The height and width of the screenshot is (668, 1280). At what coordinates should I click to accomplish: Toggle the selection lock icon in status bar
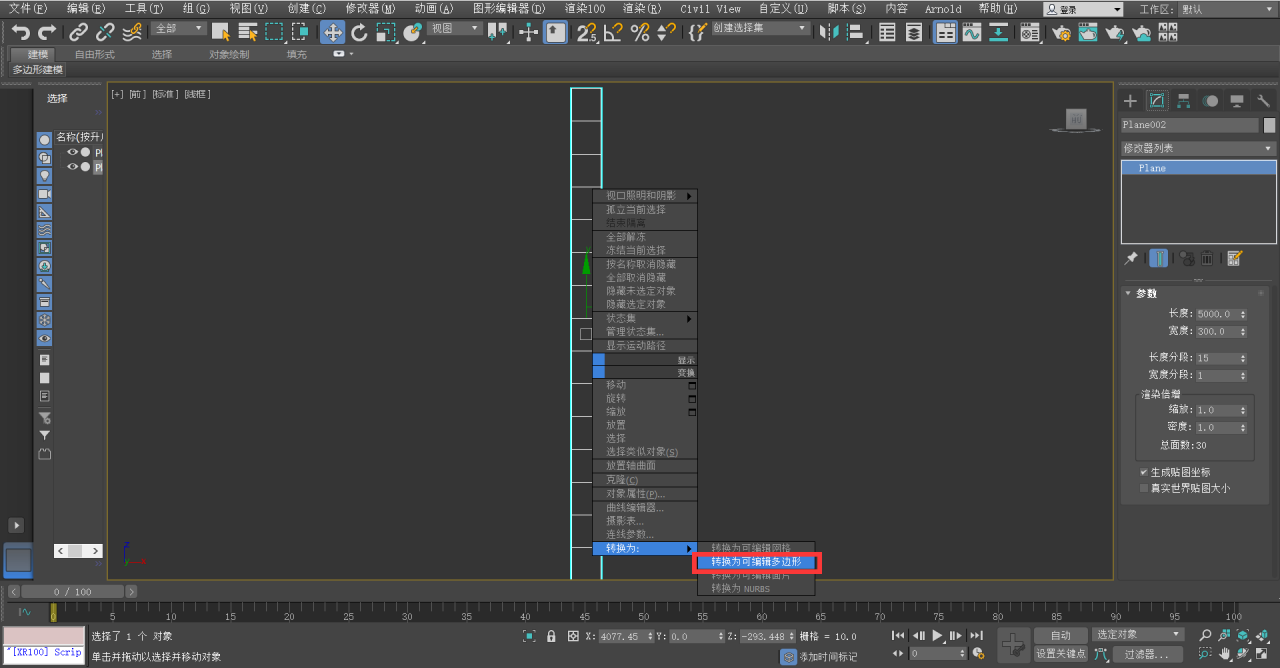tap(551, 636)
